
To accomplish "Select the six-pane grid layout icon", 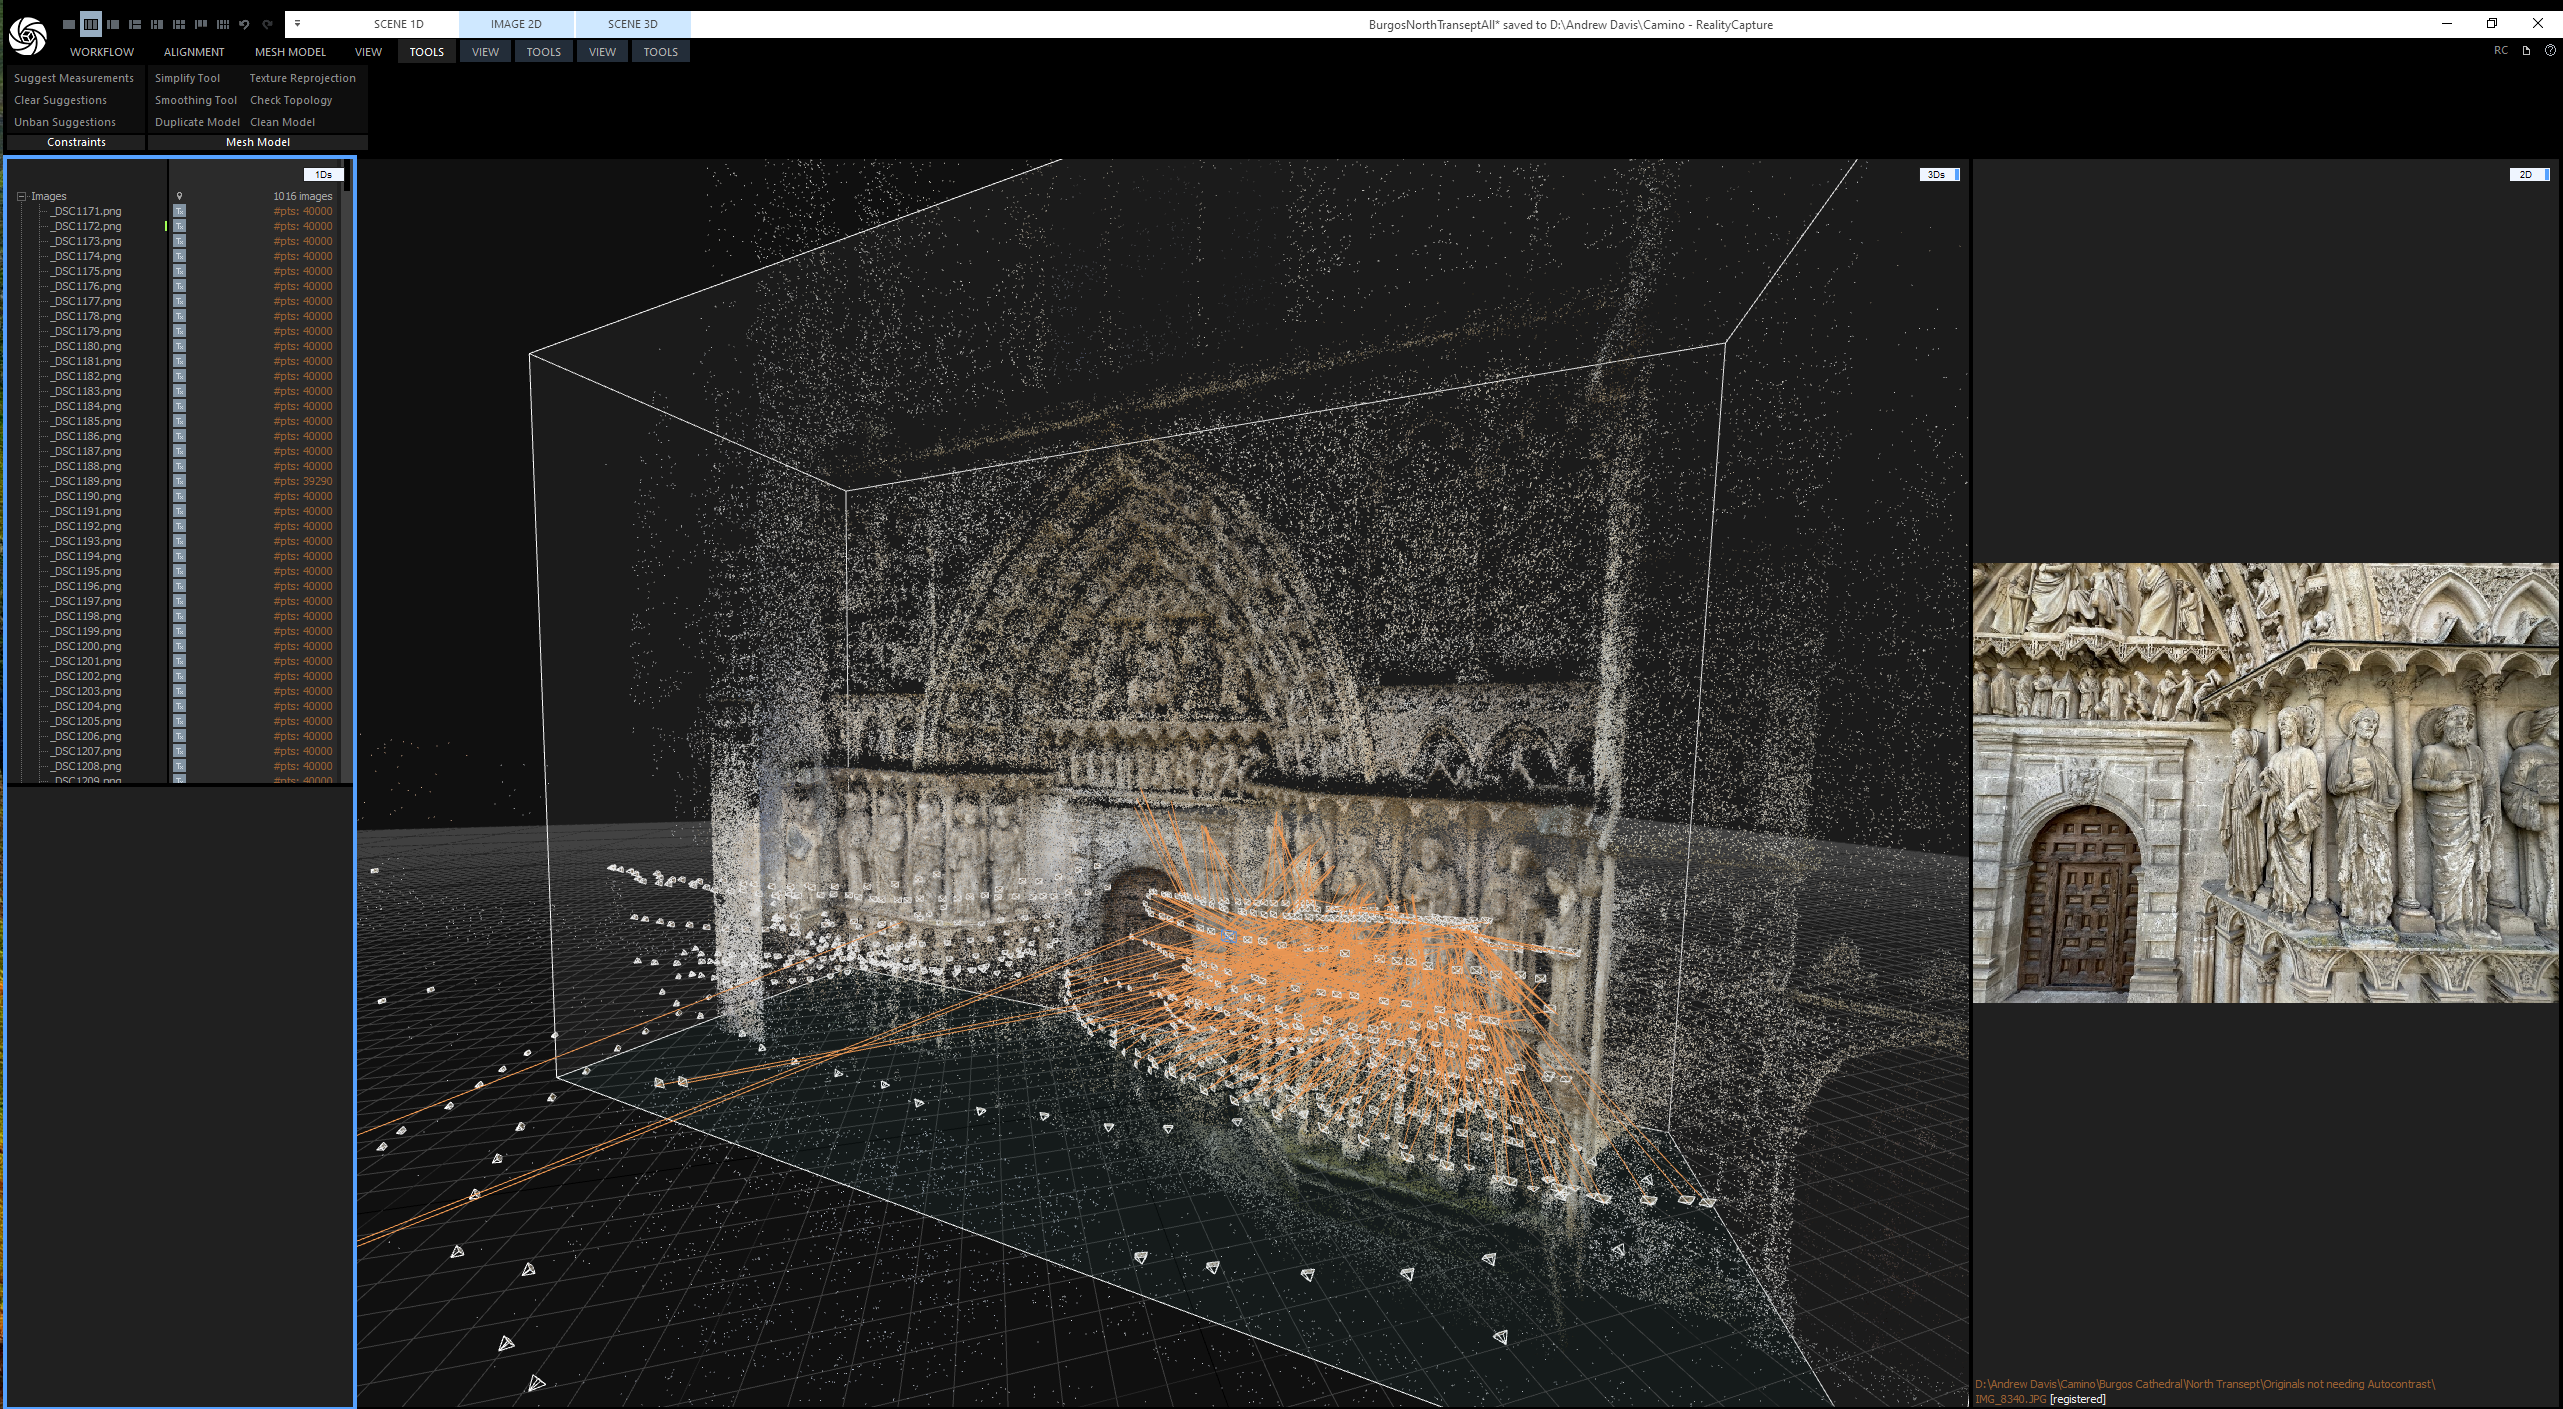I will pos(179,24).
